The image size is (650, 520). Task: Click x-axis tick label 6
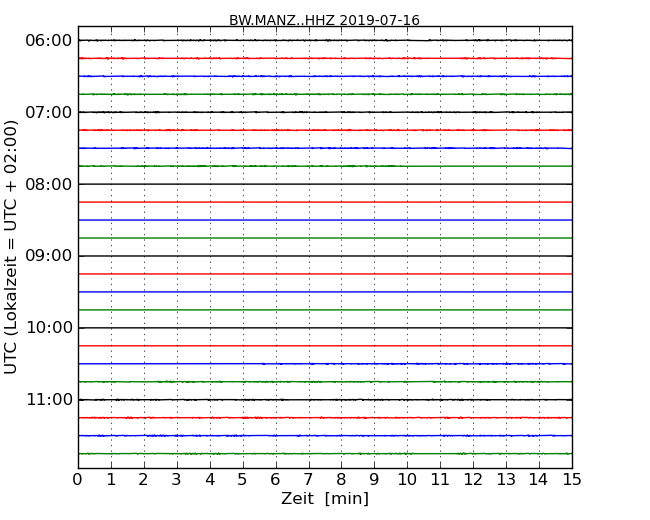(x=275, y=480)
